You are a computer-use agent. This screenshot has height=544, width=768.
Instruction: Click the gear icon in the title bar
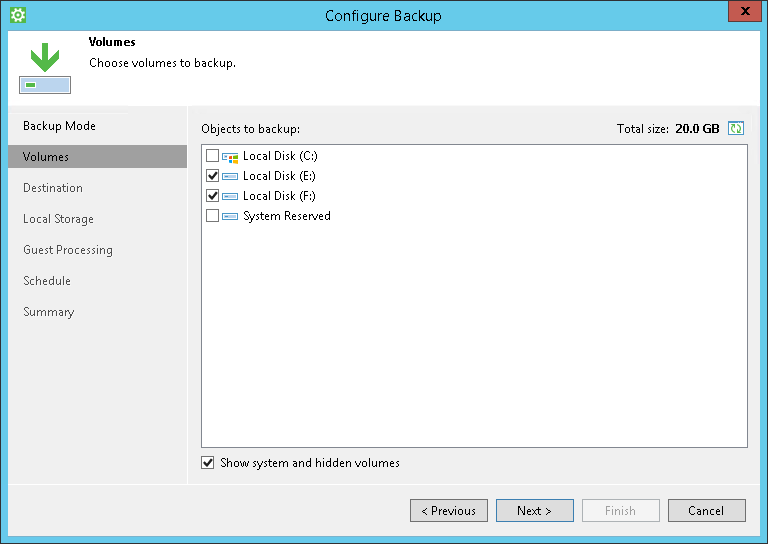pyautogui.click(x=17, y=15)
